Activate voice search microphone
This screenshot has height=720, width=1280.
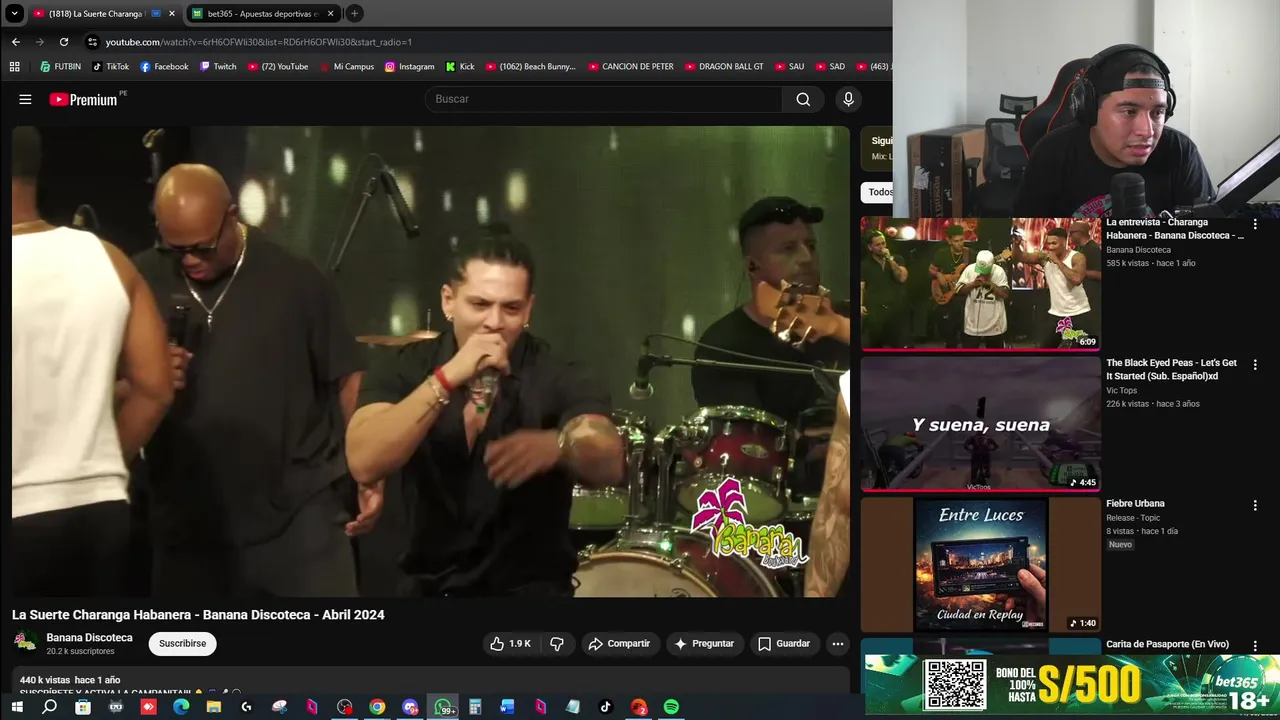848,99
